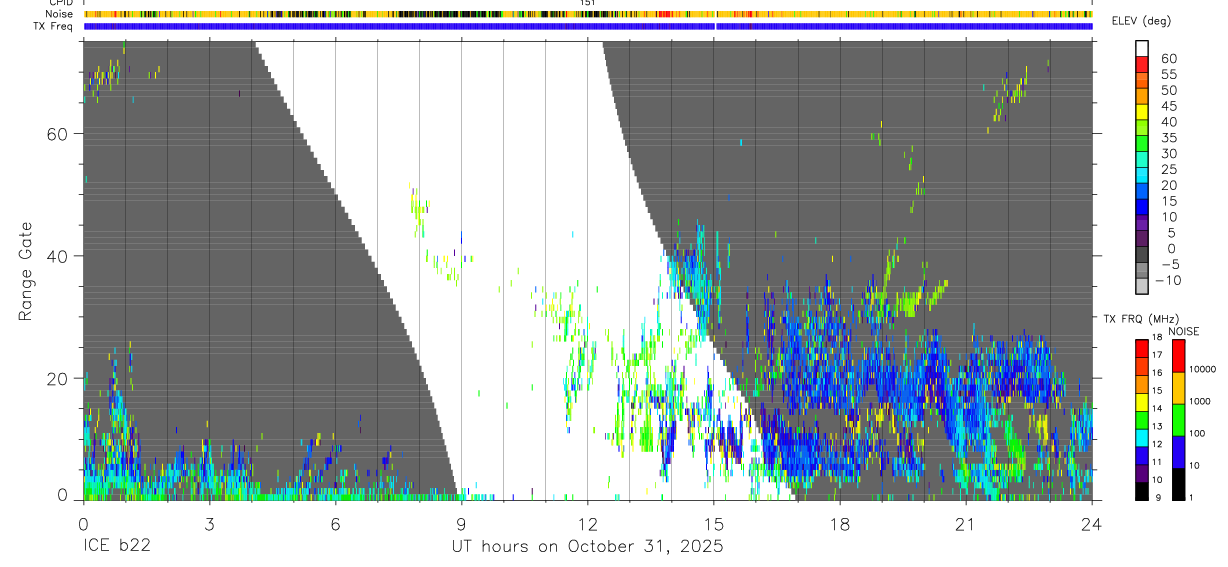Click the purple 10–11 MHz TX FRQ swatch
The width and height of the screenshot is (1228, 567).
coord(1142,471)
